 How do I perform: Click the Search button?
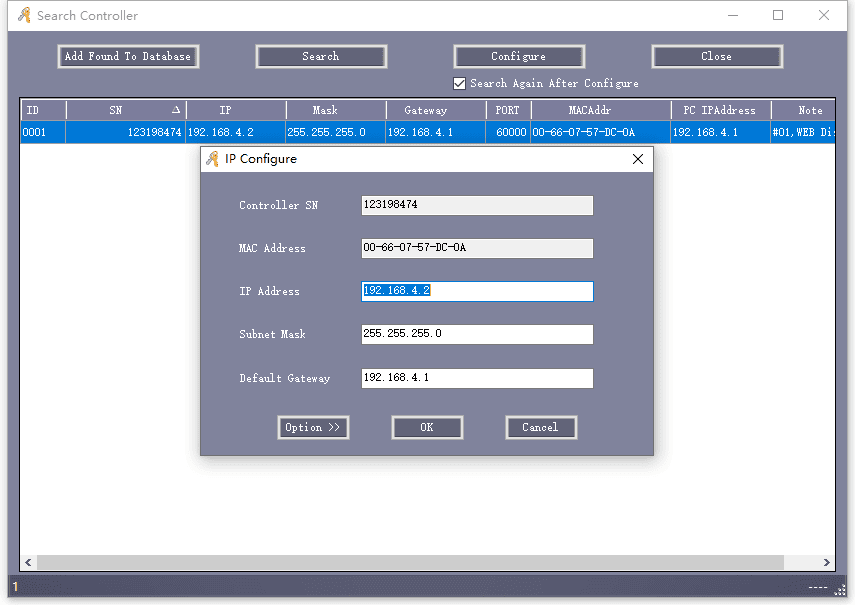321,57
